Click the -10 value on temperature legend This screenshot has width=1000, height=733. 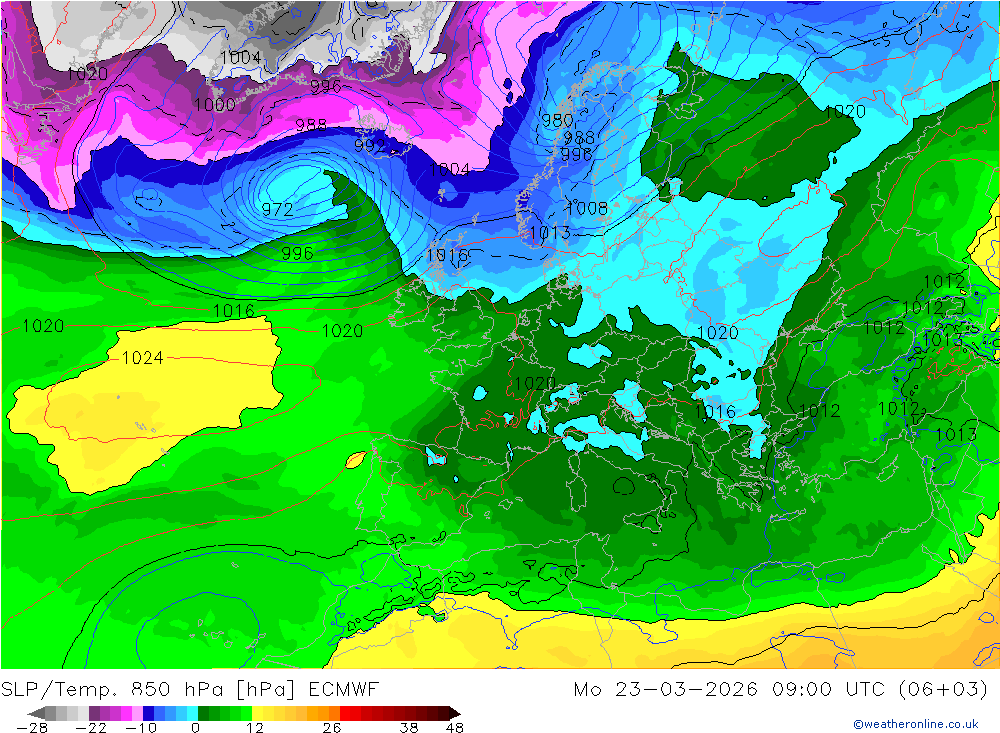pos(141,727)
